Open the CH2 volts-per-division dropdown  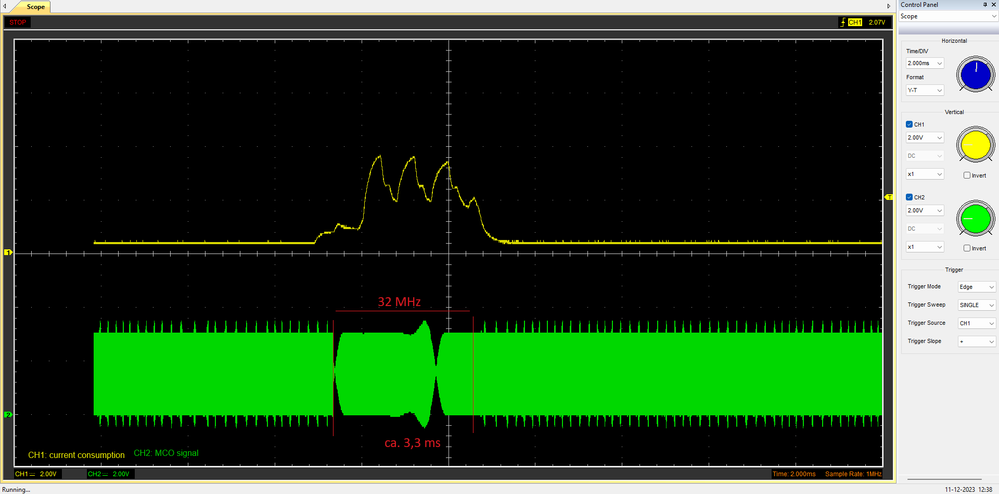pos(924,210)
